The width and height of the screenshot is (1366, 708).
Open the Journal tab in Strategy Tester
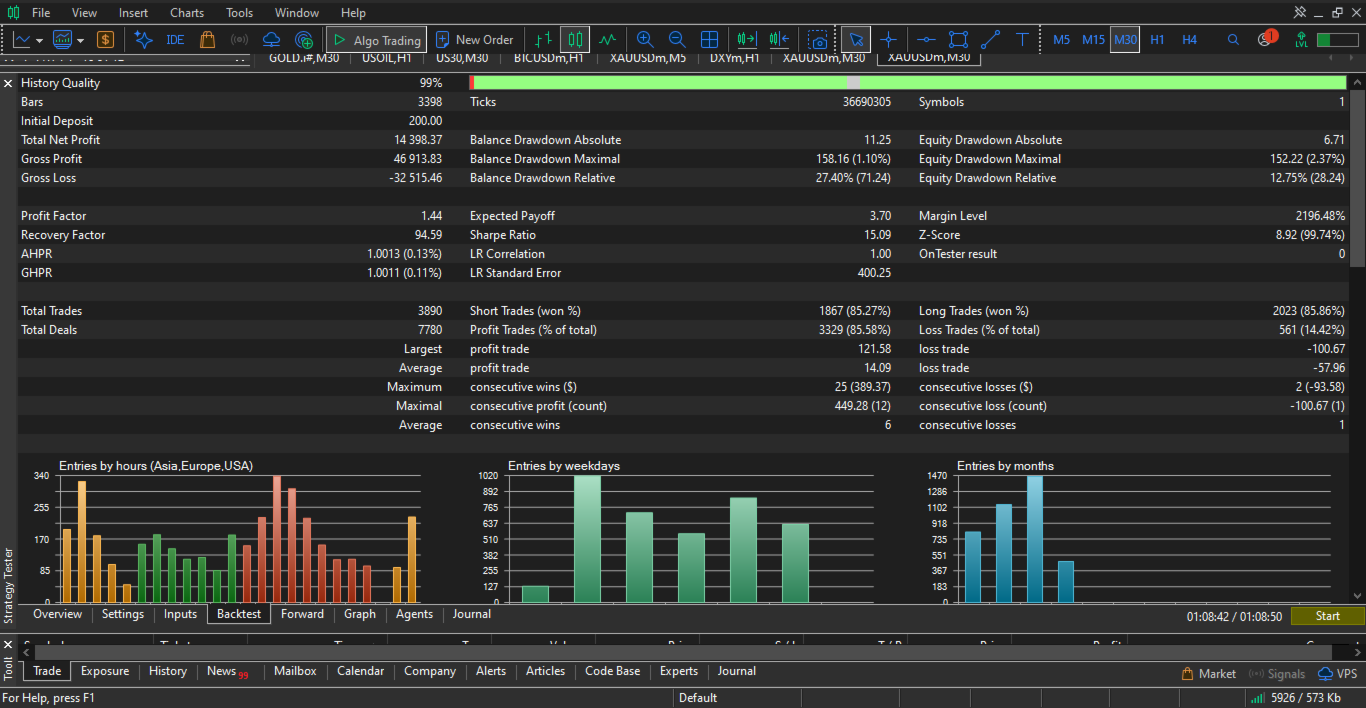pyautogui.click(x=472, y=614)
